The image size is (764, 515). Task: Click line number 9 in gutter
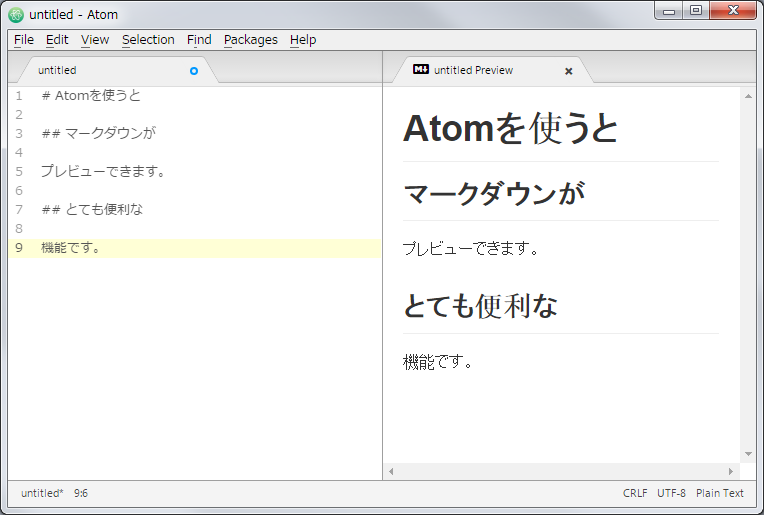click(x=19, y=248)
